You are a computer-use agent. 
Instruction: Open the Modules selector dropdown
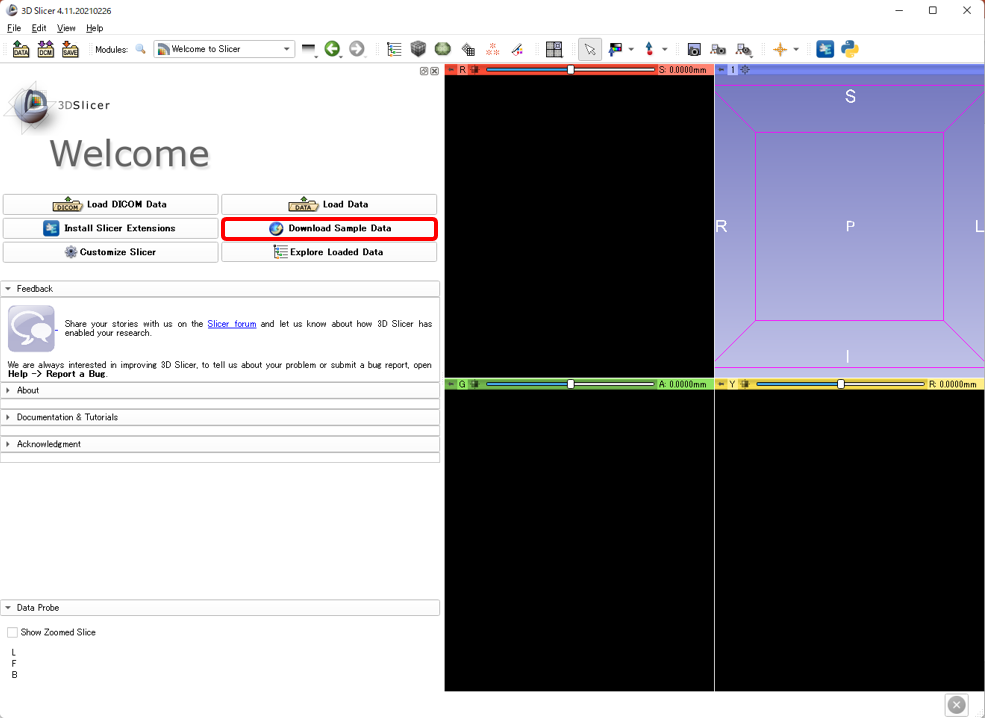coord(224,49)
